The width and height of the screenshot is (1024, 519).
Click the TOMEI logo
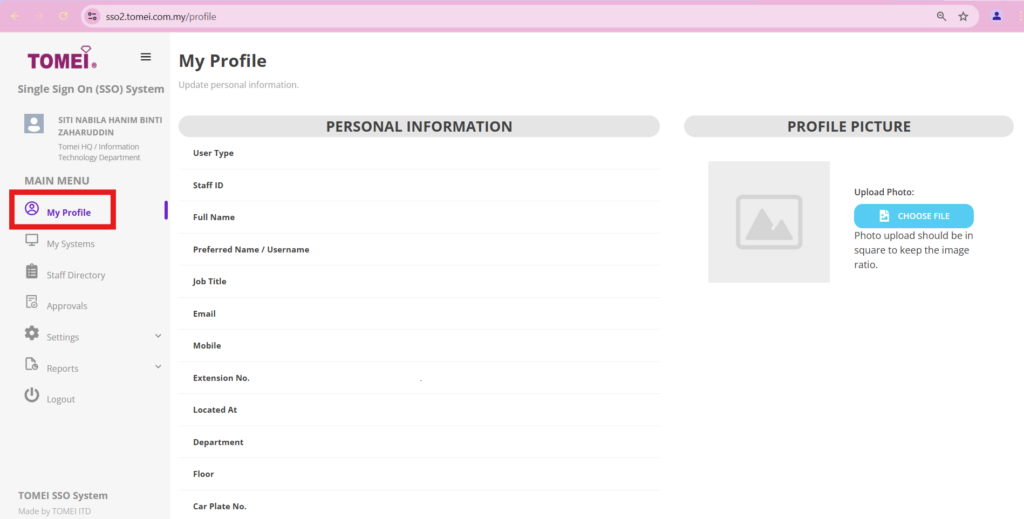pos(62,58)
